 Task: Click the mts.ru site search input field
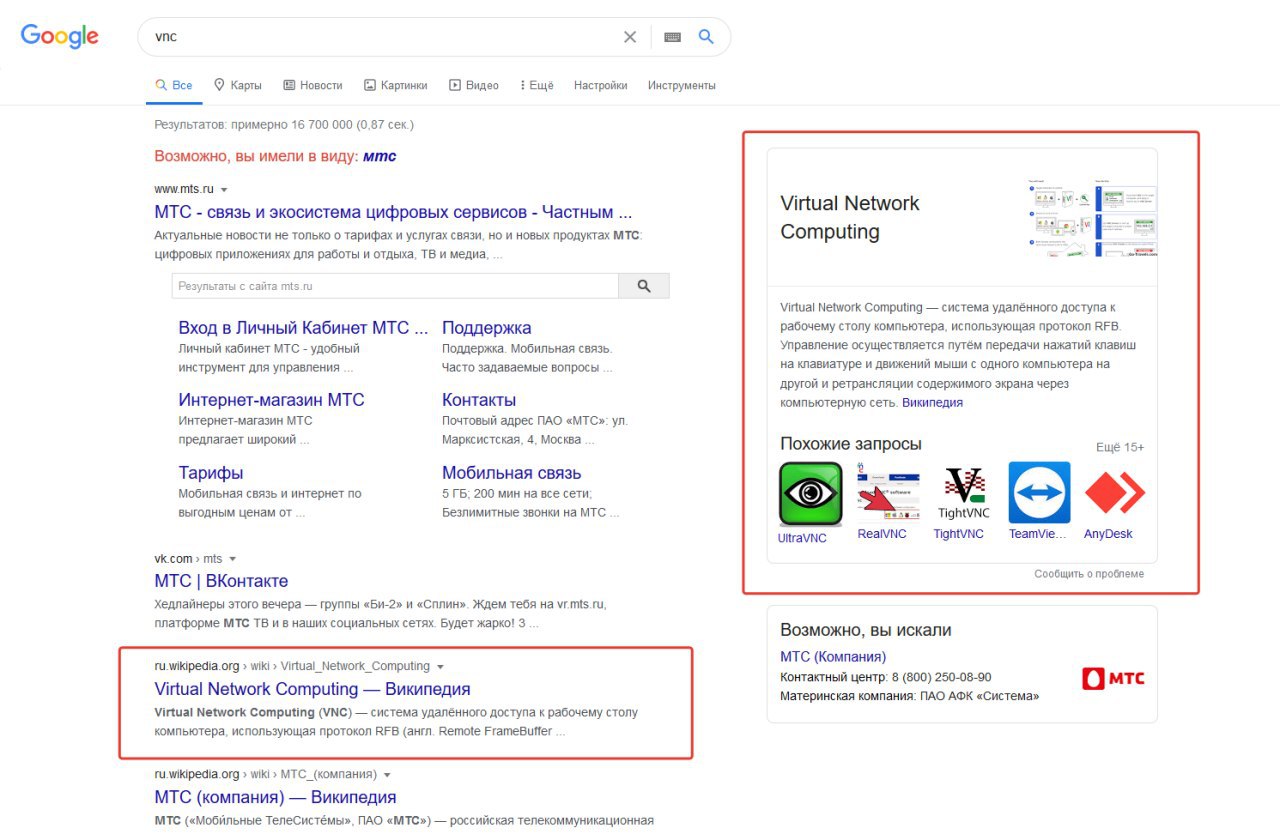coord(395,286)
